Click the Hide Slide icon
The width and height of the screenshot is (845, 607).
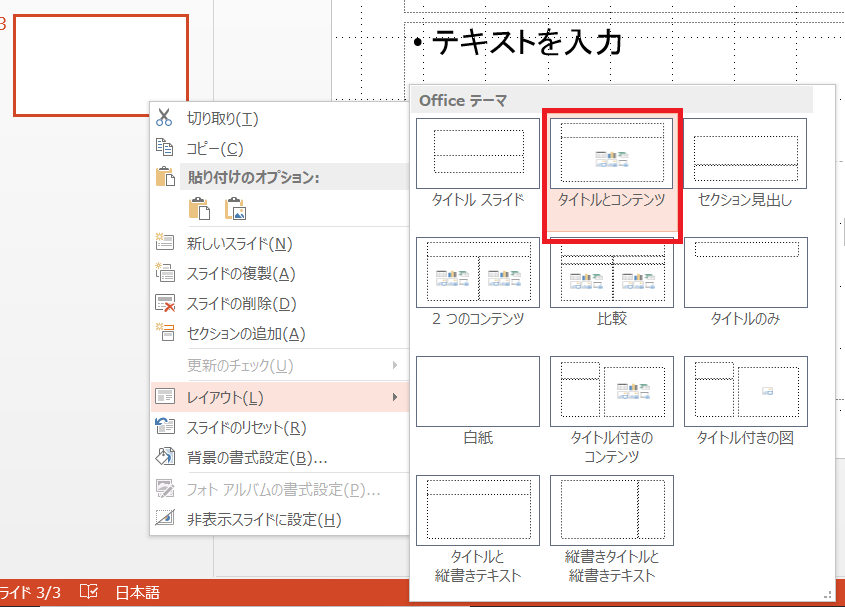165,518
